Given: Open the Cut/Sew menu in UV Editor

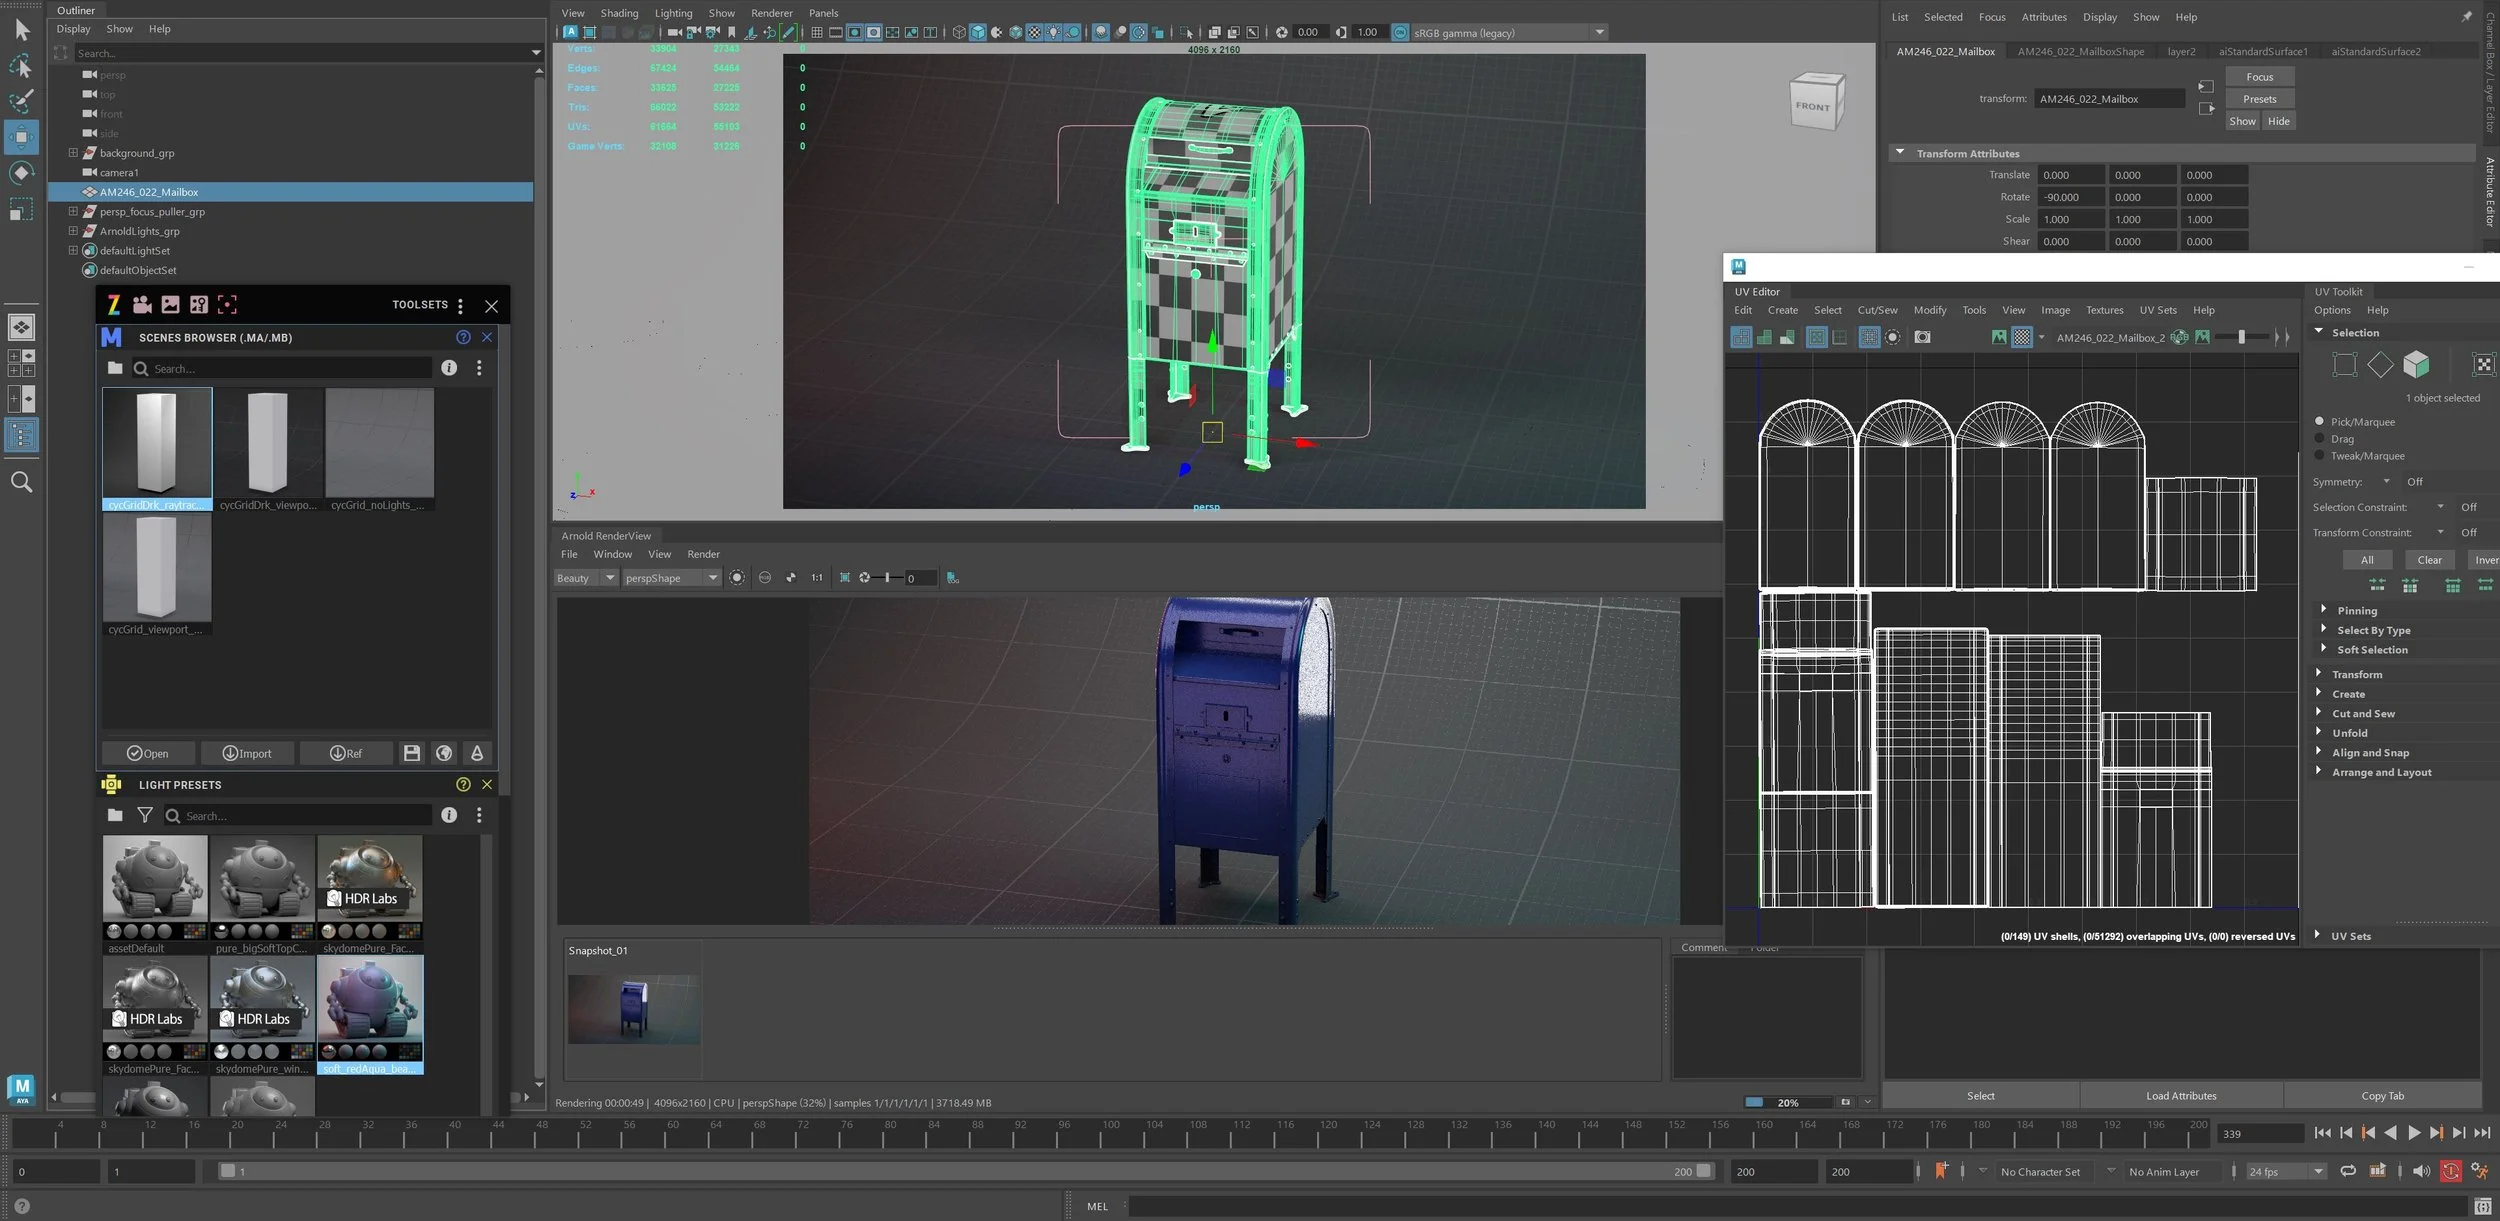Looking at the screenshot, I should tap(1877, 310).
